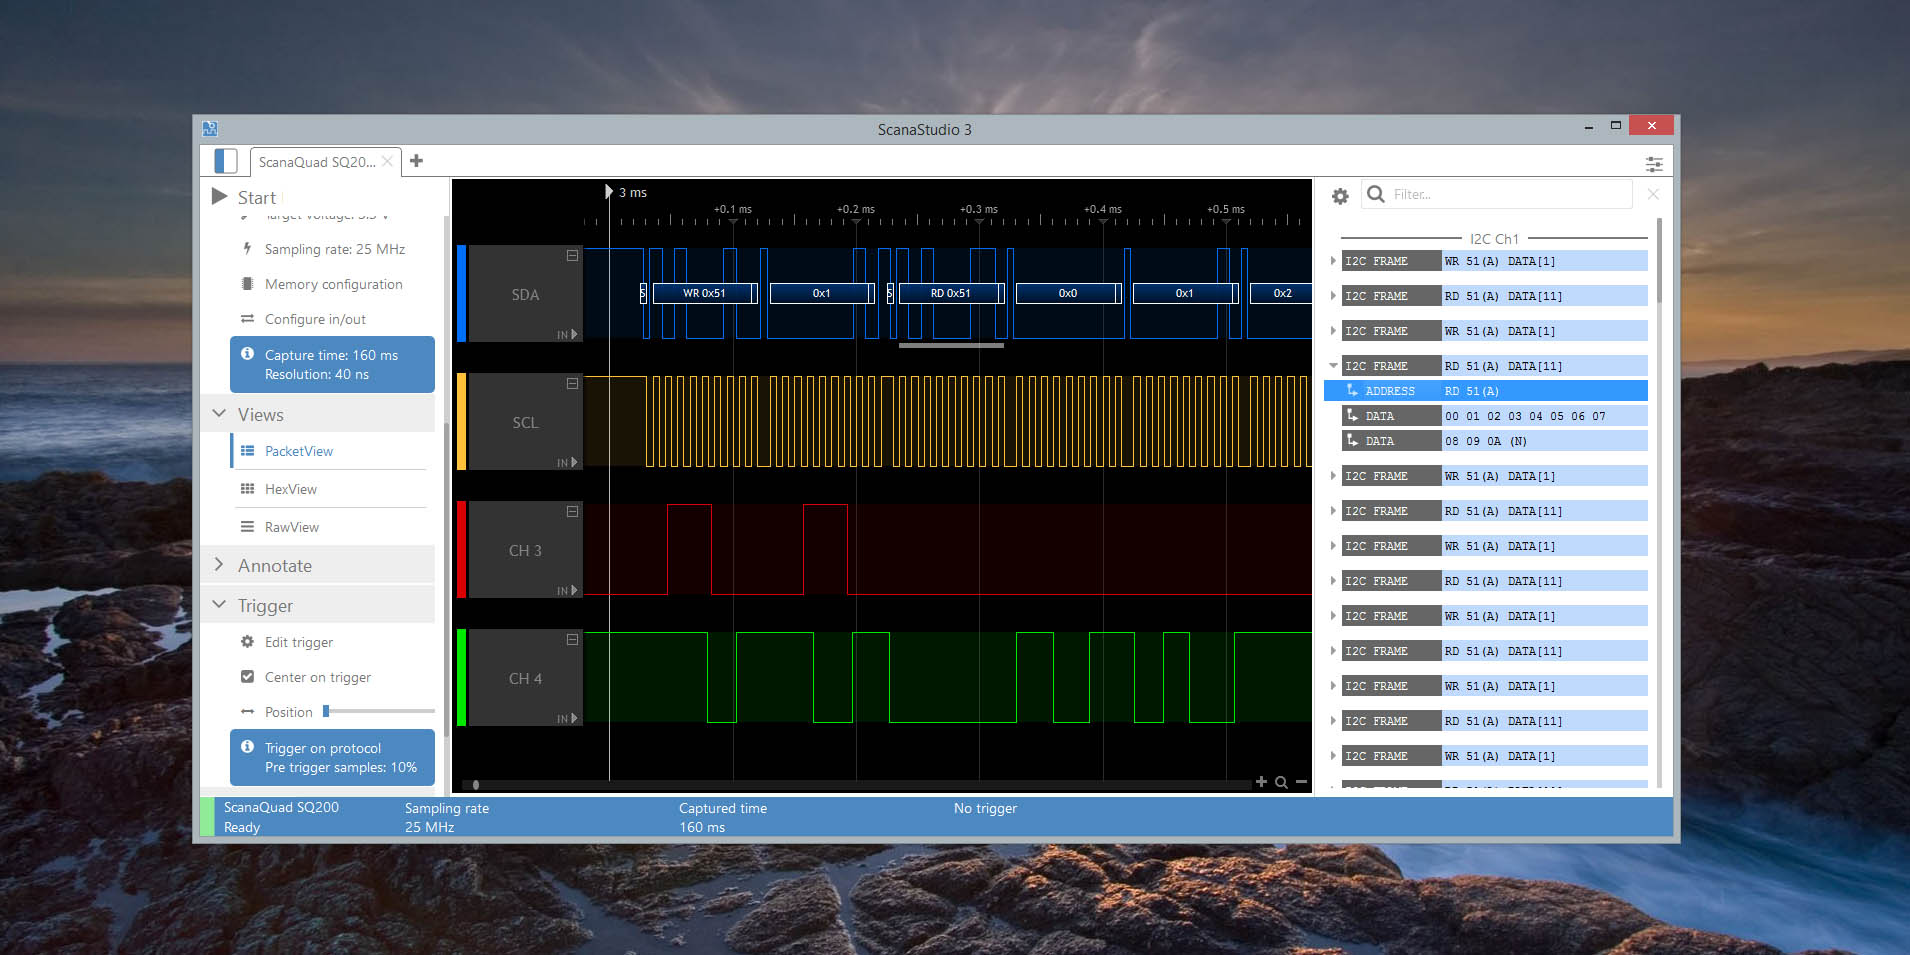Open the workspace settings sliders icon

[1655, 163]
